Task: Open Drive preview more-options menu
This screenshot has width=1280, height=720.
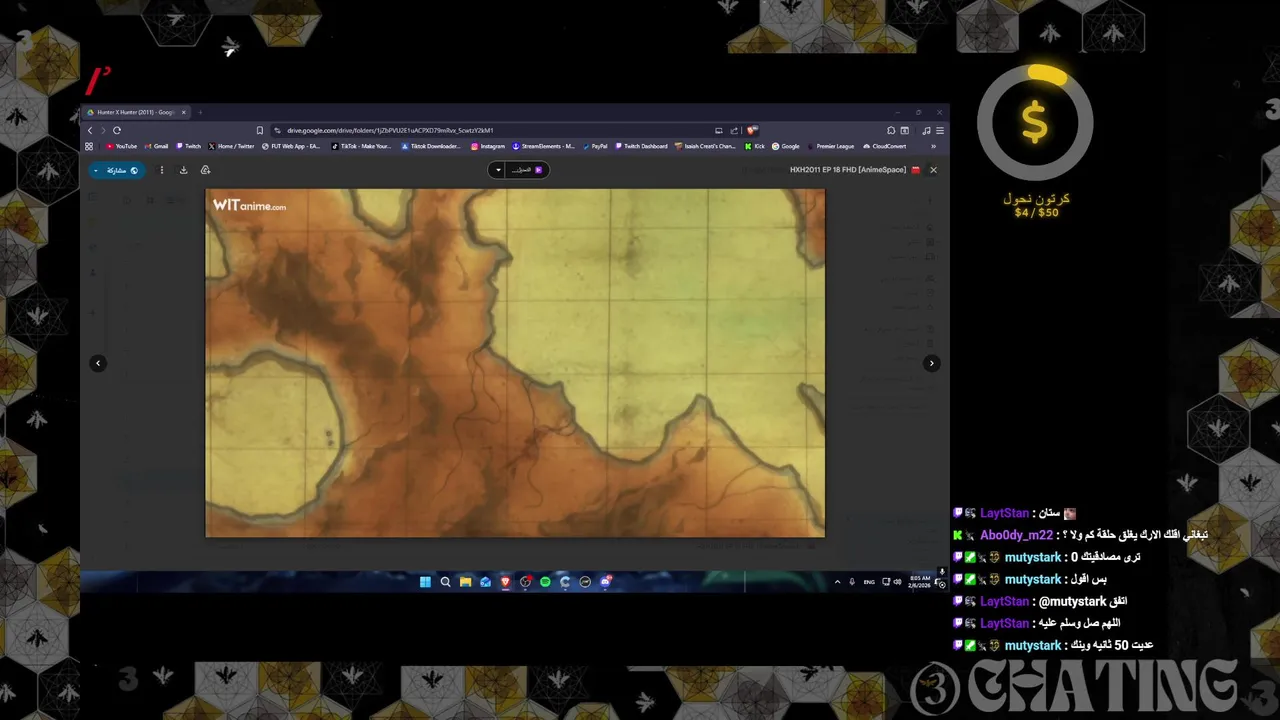Action: click(162, 170)
